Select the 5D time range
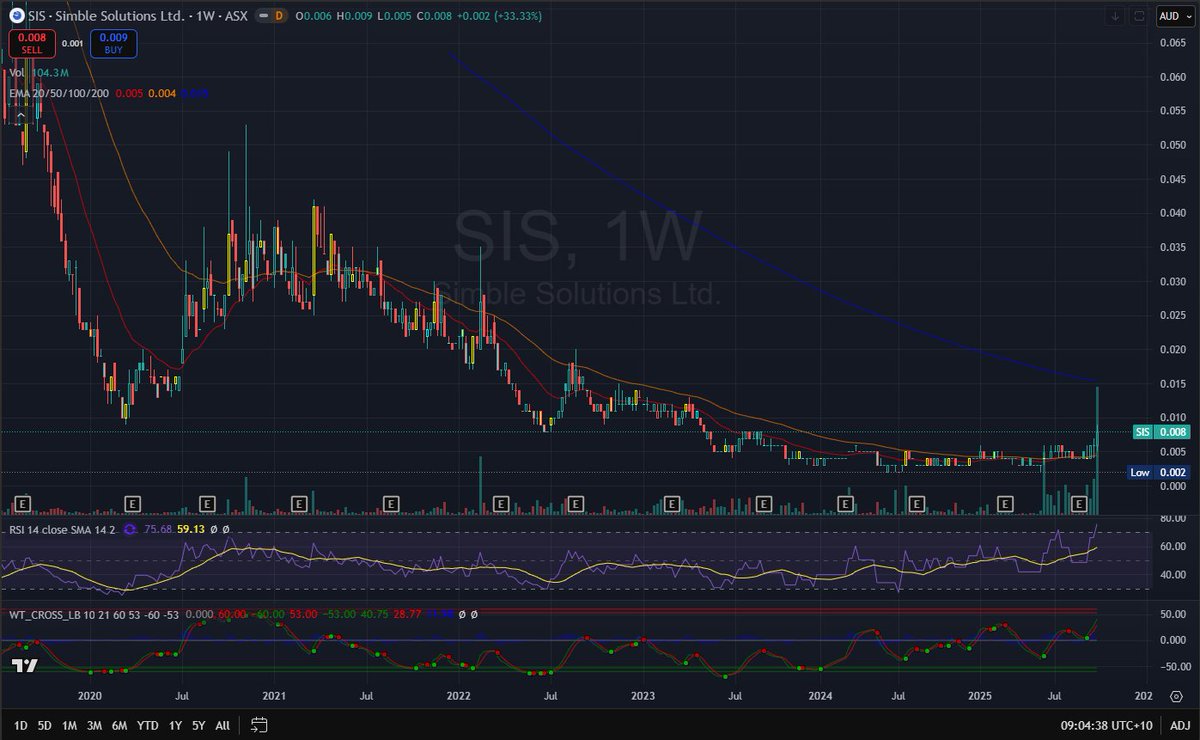Screen dimensions: 1200x740 44,725
